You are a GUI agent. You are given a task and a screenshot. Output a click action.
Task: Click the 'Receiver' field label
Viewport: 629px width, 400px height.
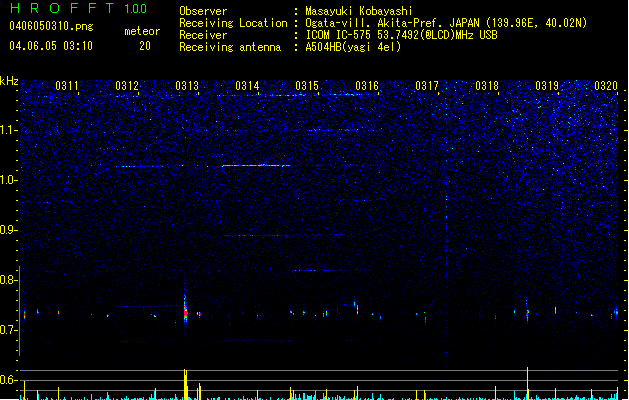click(x=203, y=35)
